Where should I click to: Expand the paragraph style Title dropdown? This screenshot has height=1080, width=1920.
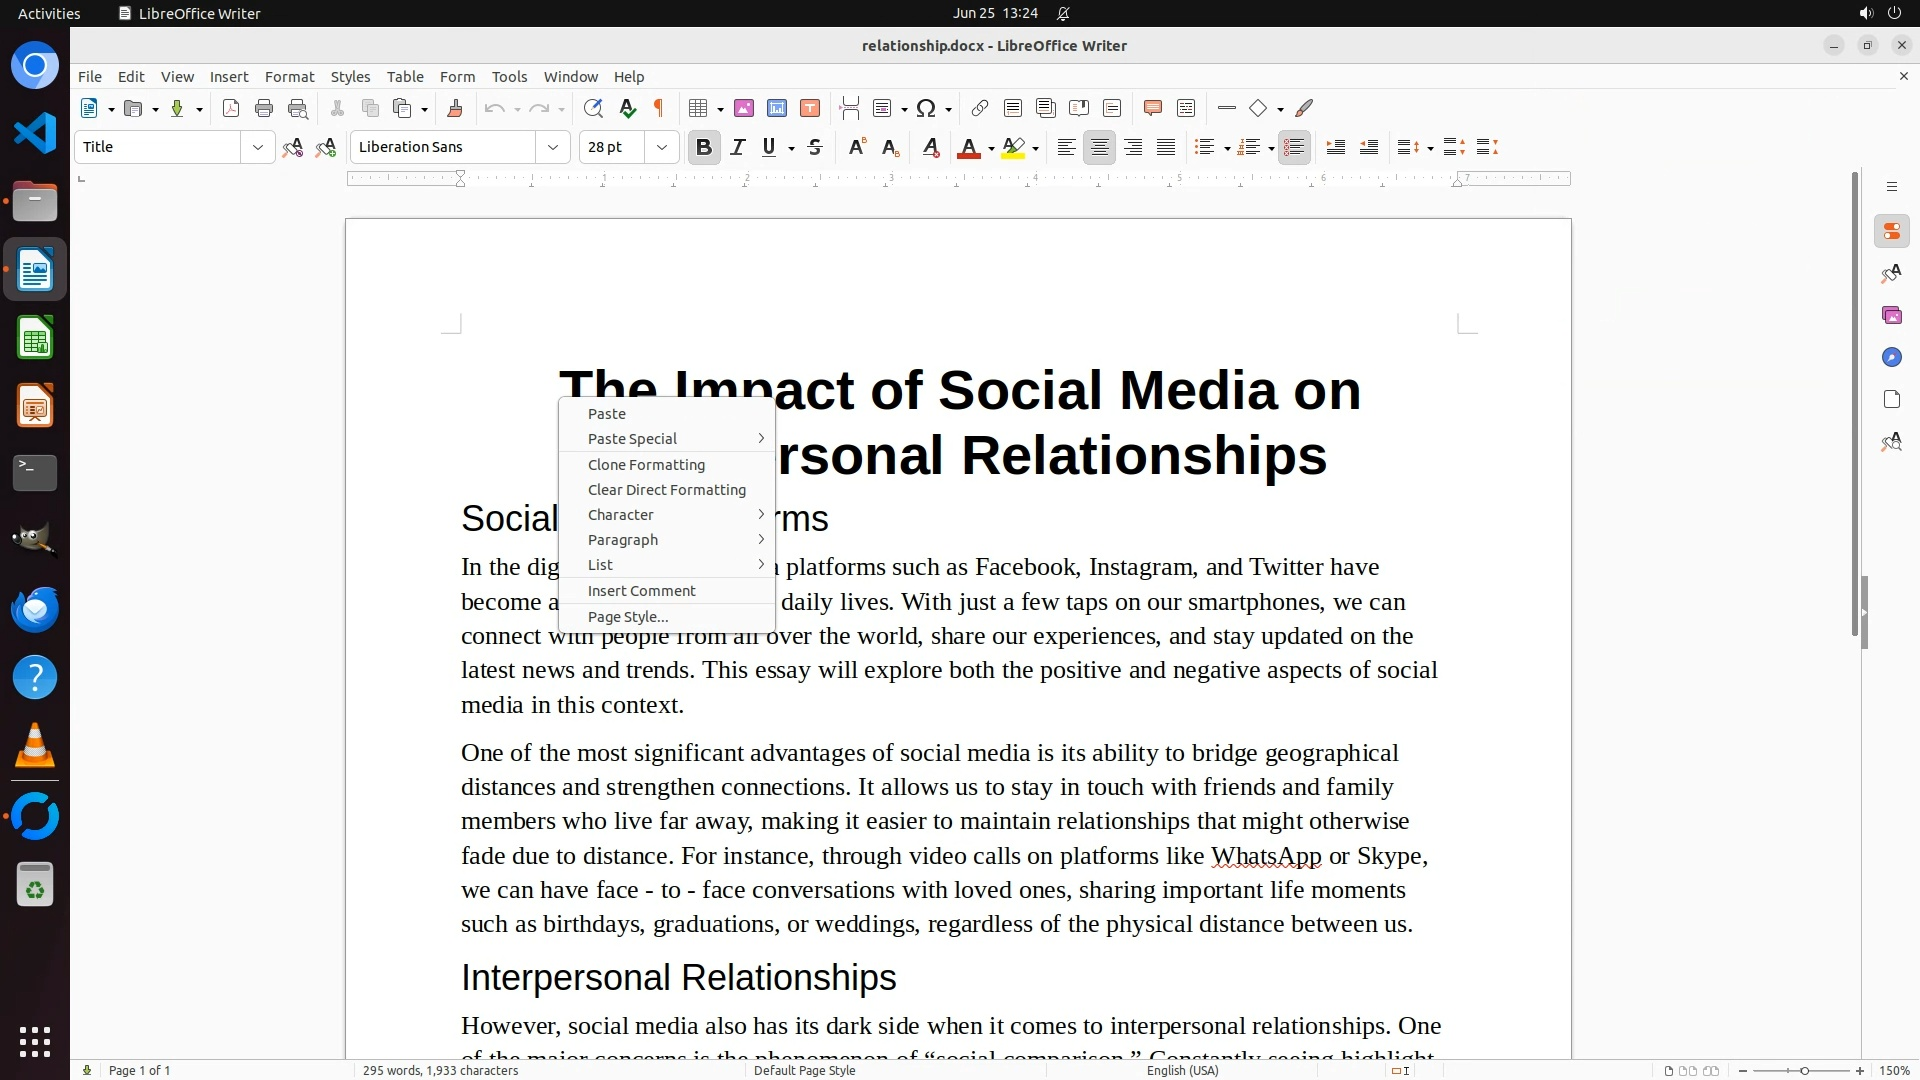pos(257,148)
